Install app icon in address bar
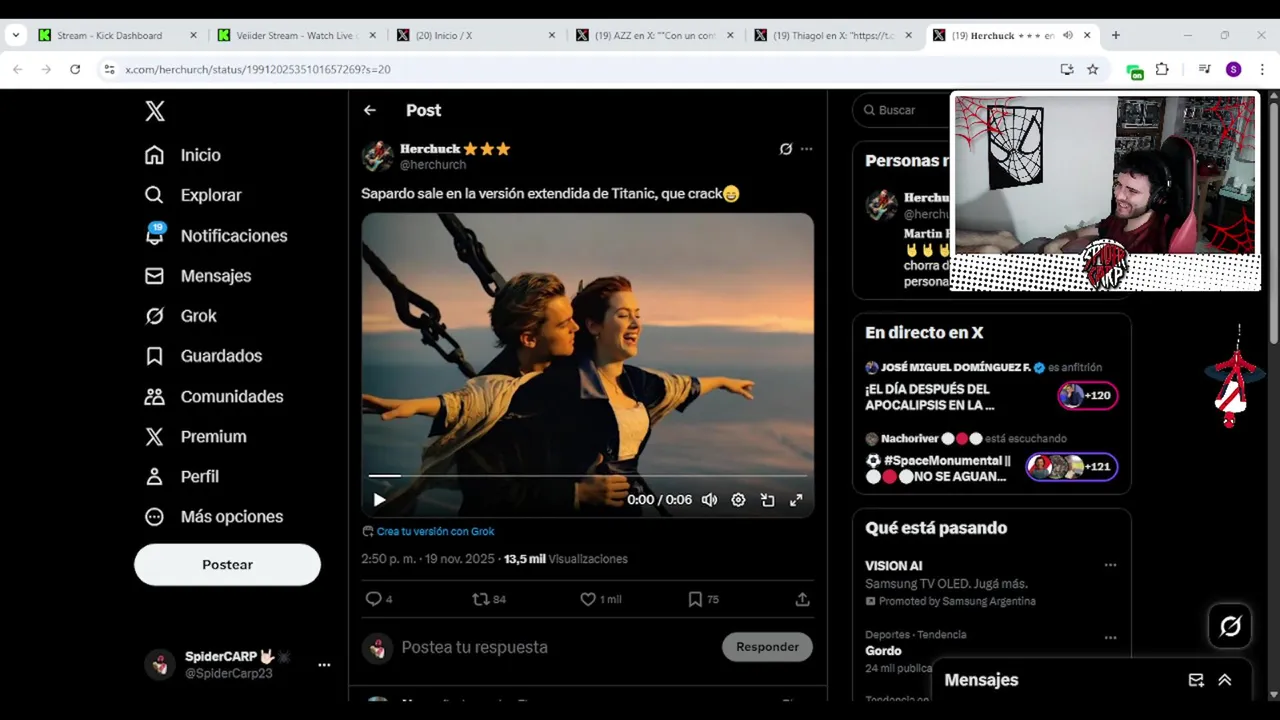 pos(1067,69)
